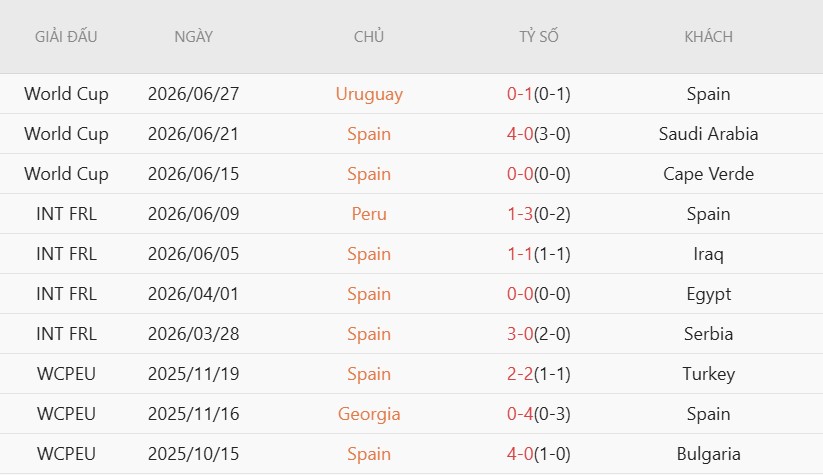Image resolution: width=823 pixels, height=475 pixels.
Task: Open the 4-0(3-0) Spain vs Saudi Arabia score
Action: pyautogui.click(x=539, y=134)
